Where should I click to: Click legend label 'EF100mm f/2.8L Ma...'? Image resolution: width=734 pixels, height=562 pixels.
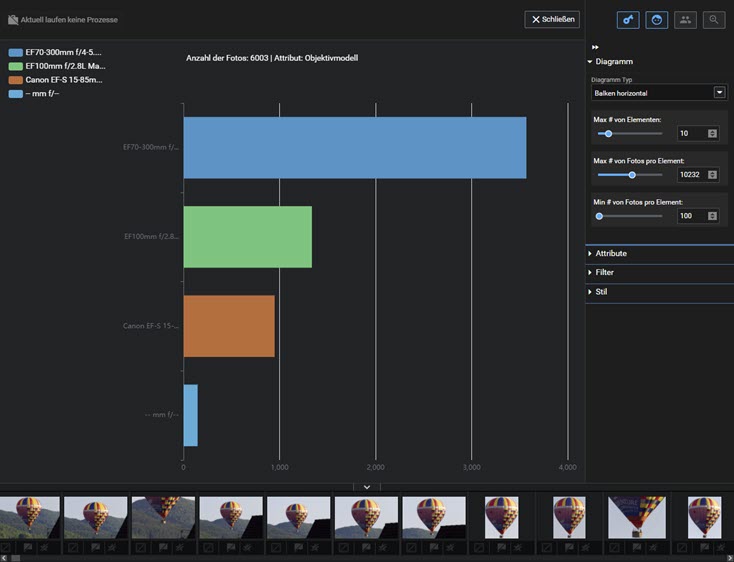click(66, 66)
